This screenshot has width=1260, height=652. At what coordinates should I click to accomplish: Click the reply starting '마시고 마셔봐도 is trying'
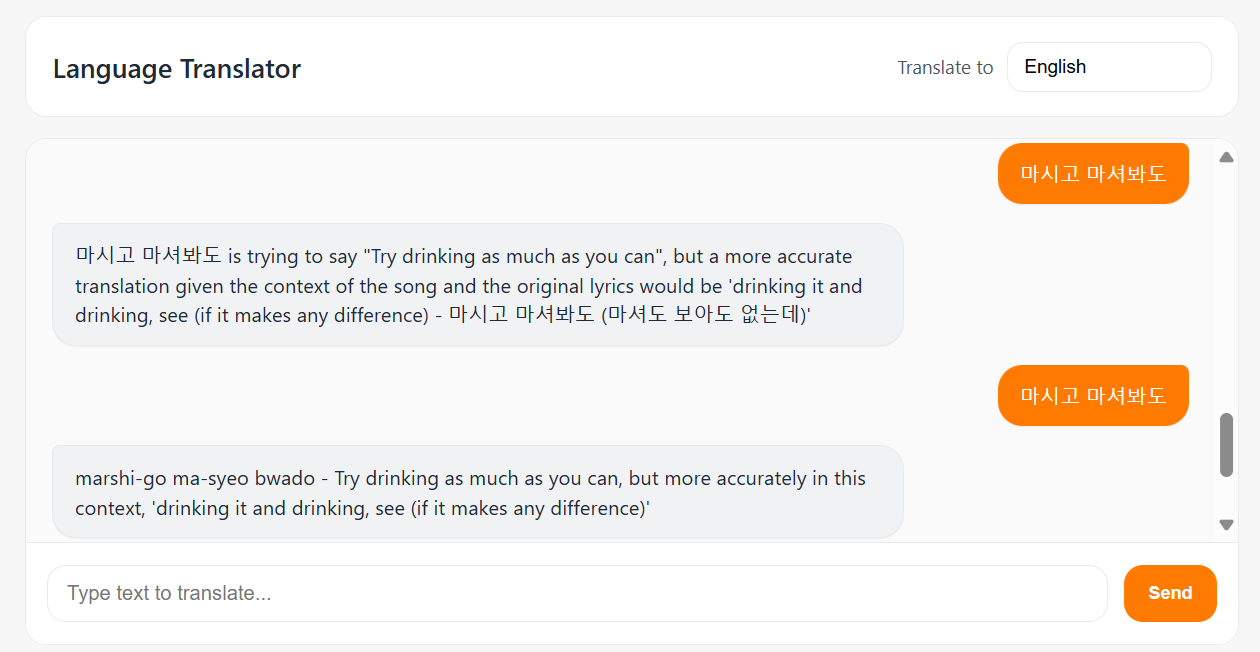[x=477, y=285]
